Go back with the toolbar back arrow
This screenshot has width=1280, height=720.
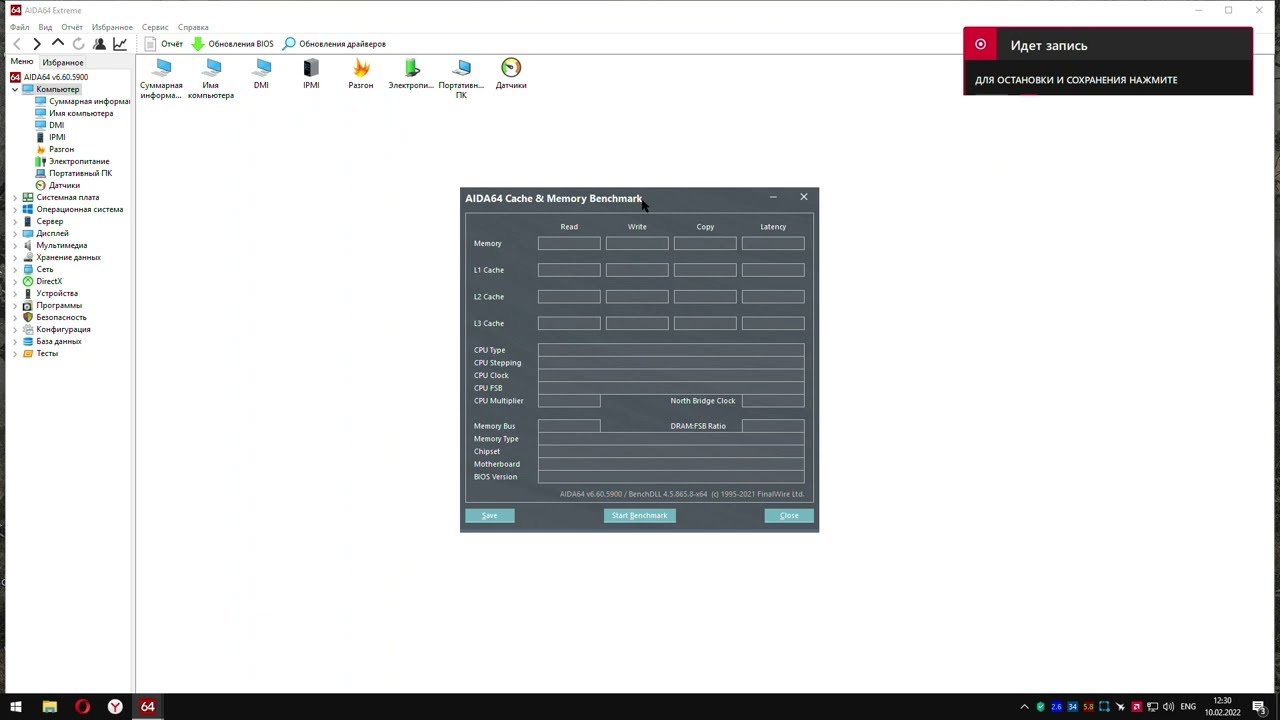(17, 44)
